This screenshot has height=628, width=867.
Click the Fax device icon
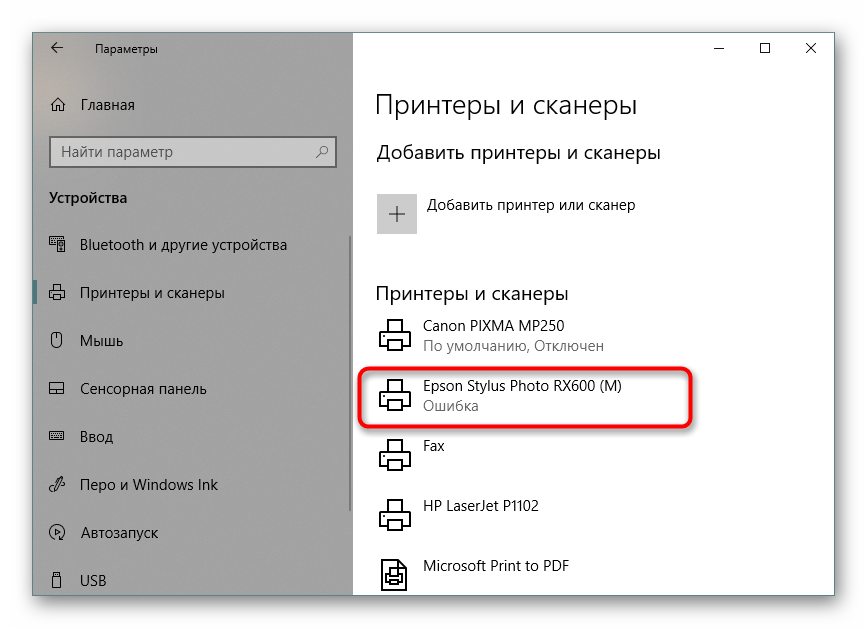395,455
